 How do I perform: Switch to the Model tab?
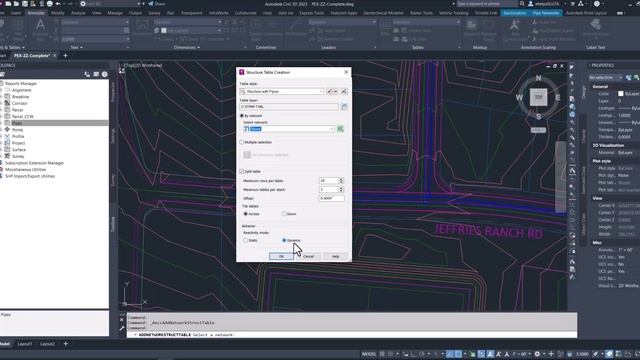[5, 344]
